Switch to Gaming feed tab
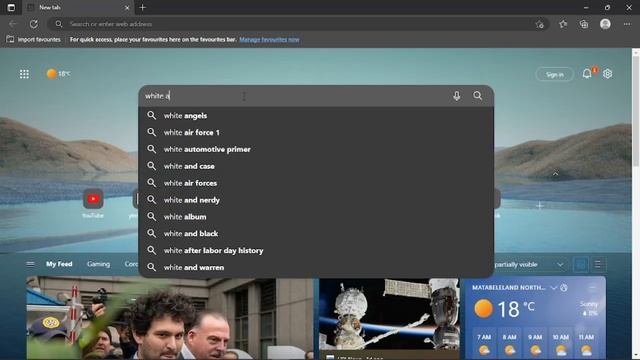 (x=98, y=264)
